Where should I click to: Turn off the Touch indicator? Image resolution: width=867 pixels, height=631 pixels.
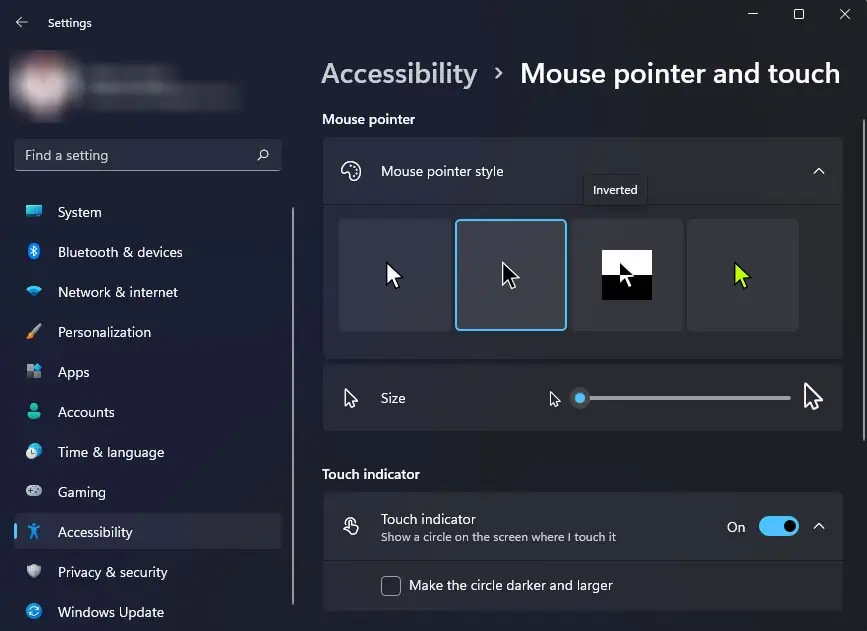pyautogui.click(x=778, y=525)
